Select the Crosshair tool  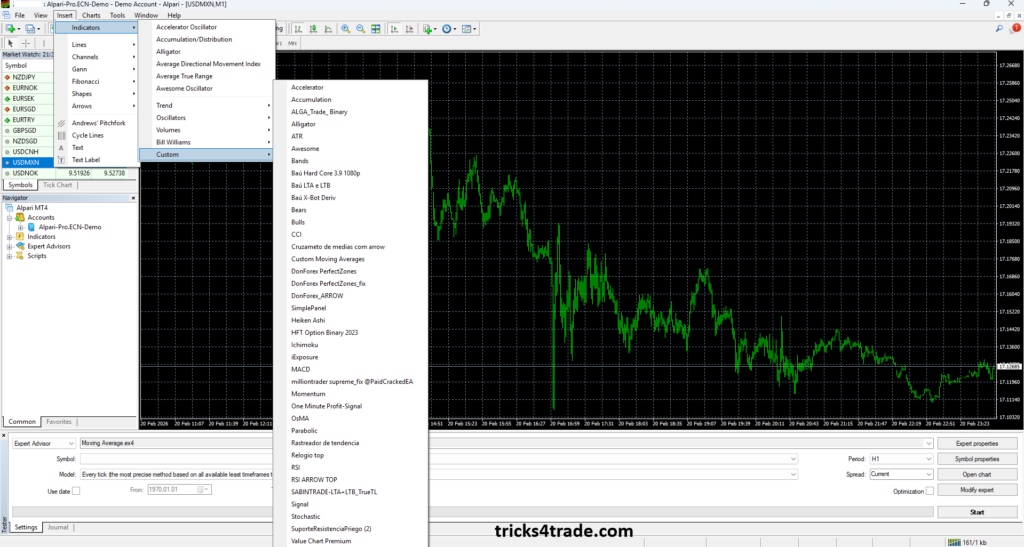(x=26, y=44)
